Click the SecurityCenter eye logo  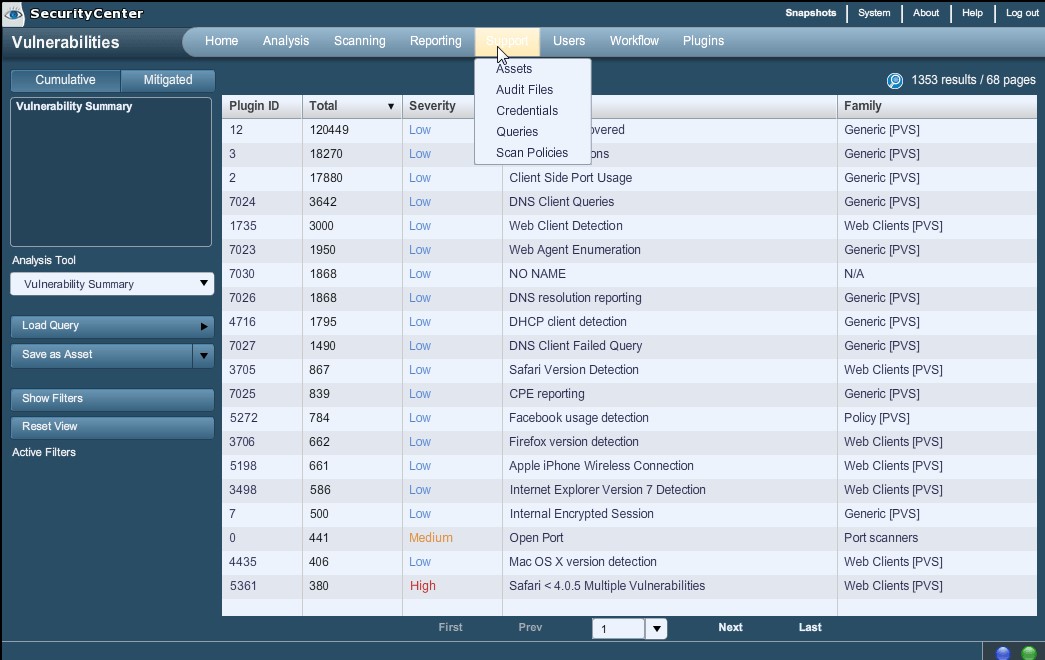click(13, 14)
